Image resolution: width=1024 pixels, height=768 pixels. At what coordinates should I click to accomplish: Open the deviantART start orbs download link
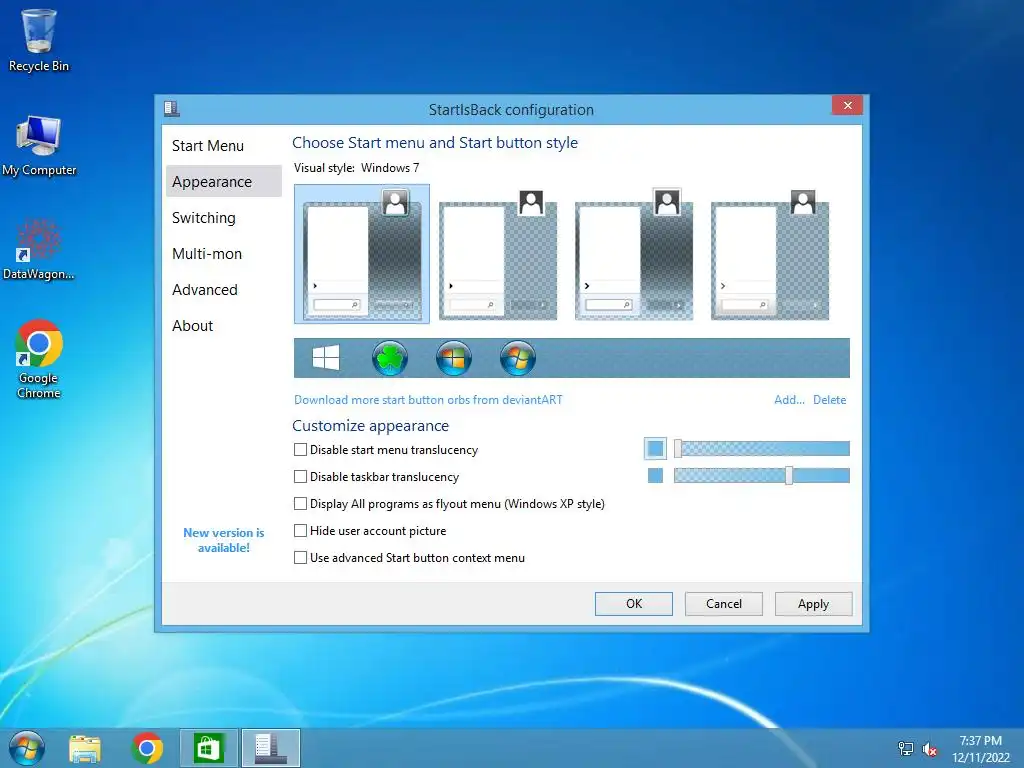[x=428, y=400]
